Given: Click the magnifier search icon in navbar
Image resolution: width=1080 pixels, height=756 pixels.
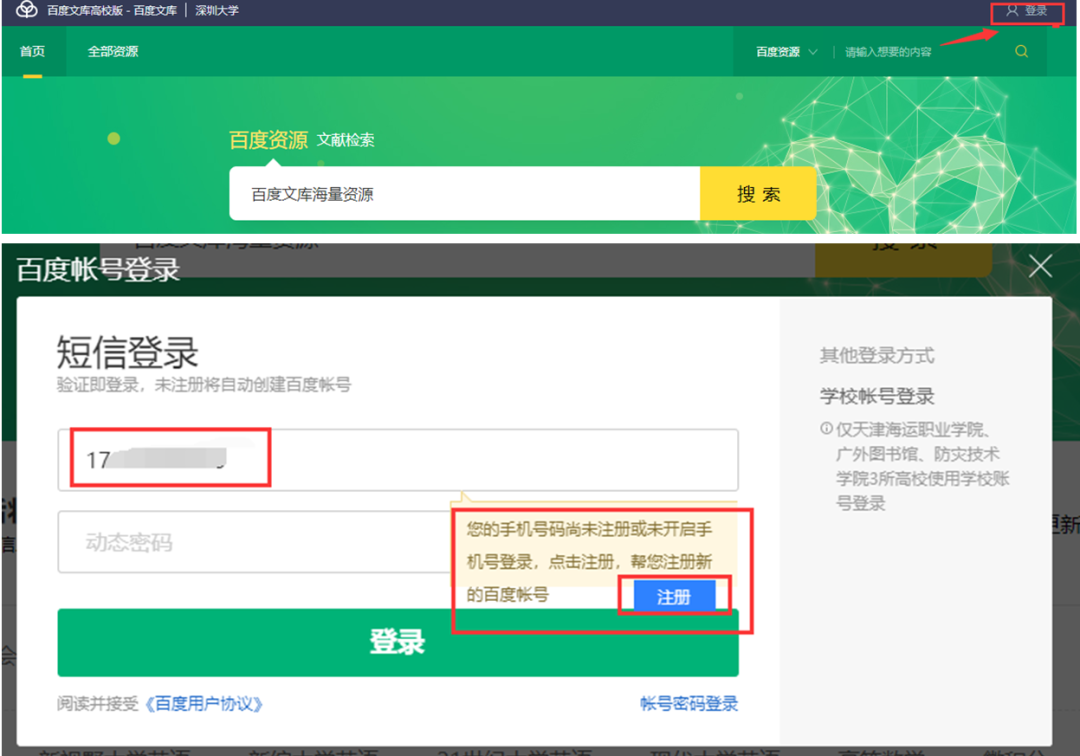Looking at the screenshot, I should click(1020, 50).
